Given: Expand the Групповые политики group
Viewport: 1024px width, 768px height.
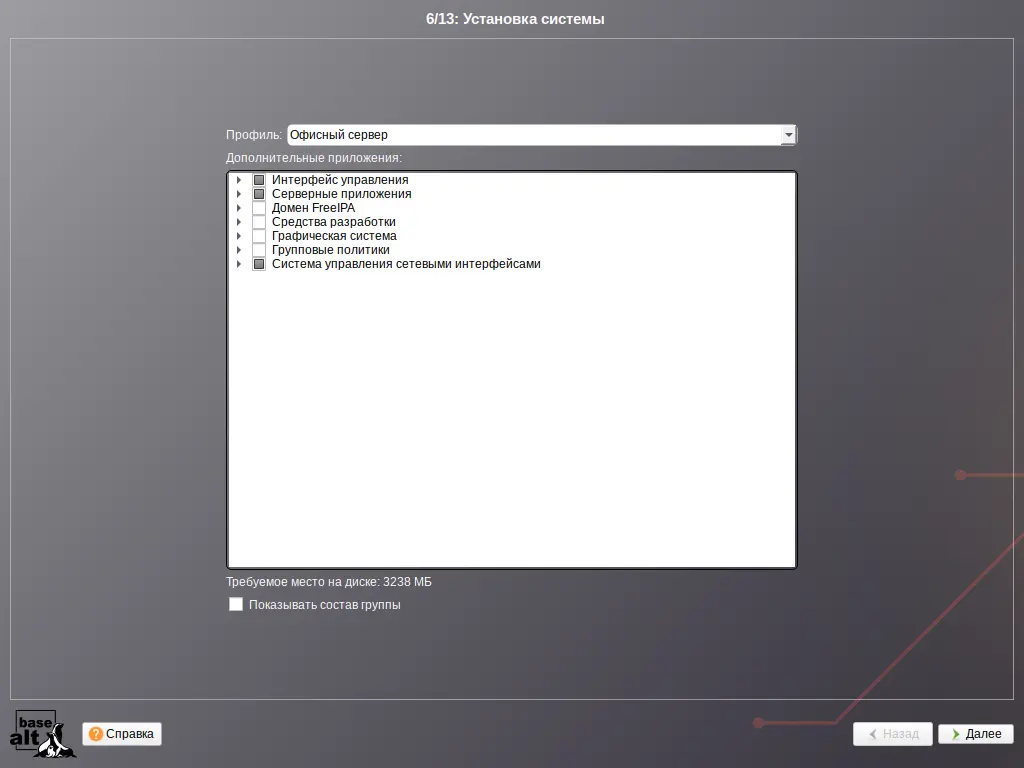Looking at the screenshot, I should pyautogui.click(x=239, y=250).
